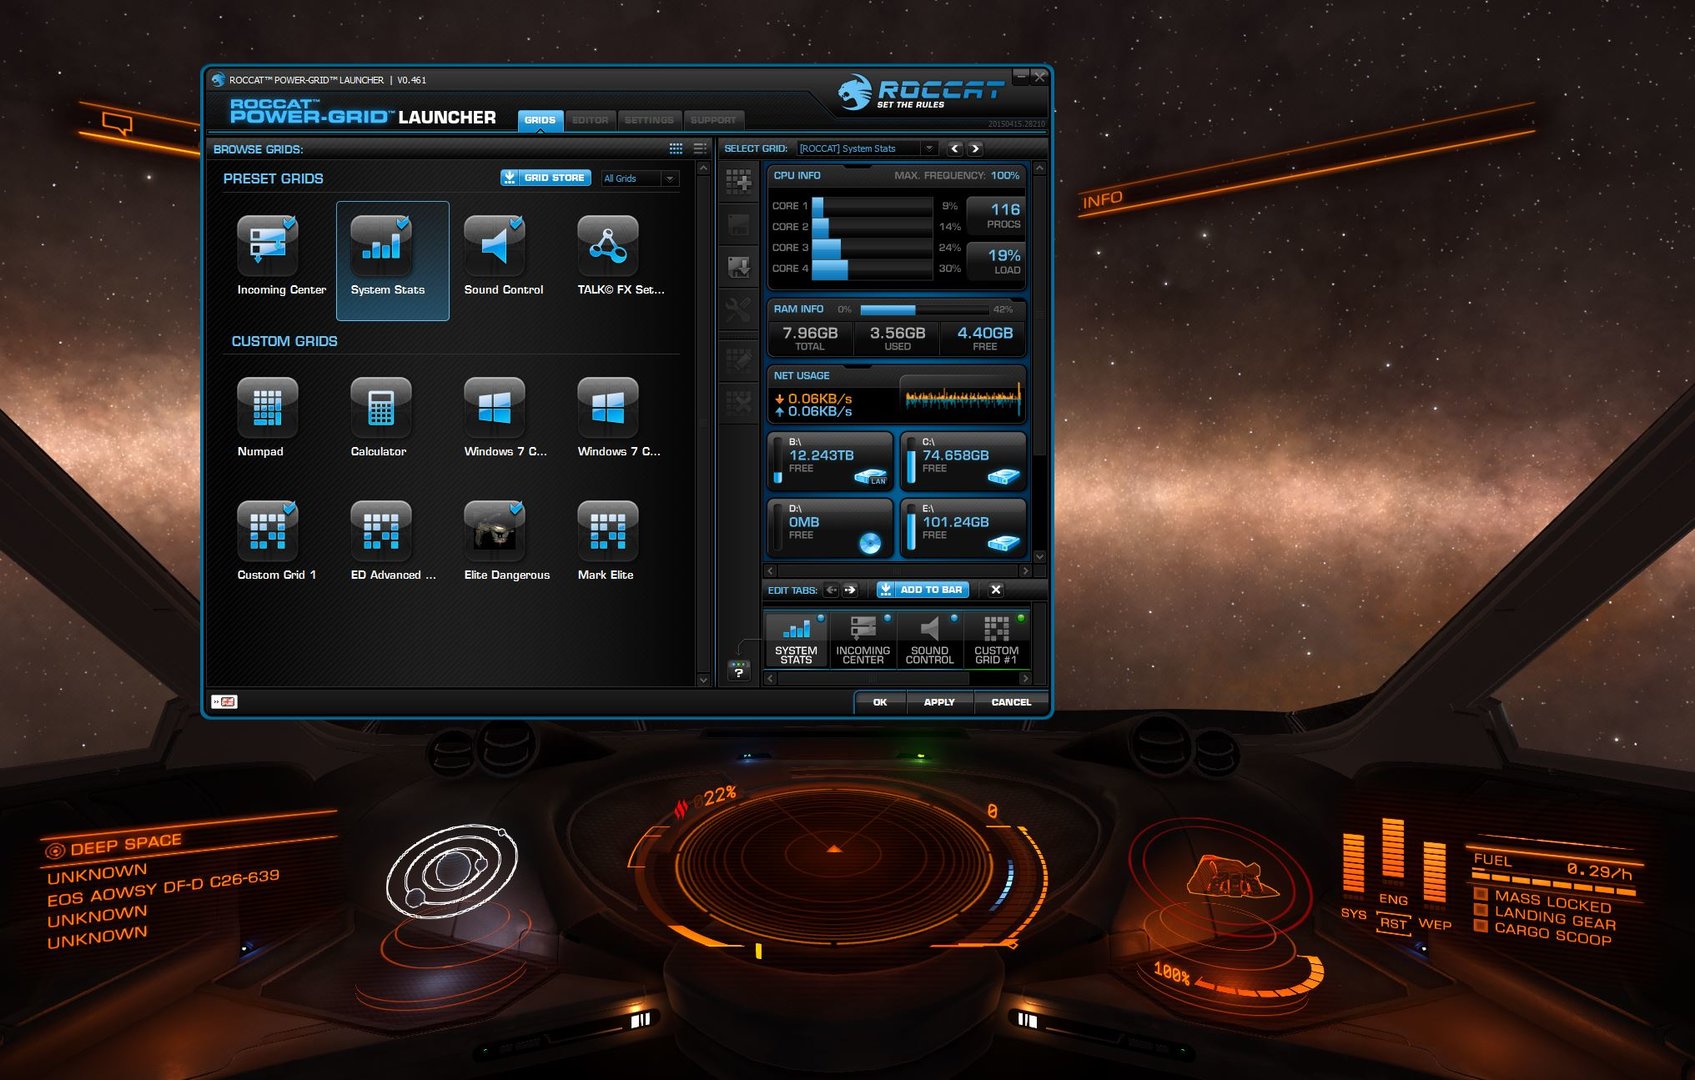Go to previous grid with left arrow
This screenshot has height=1080, width=1695.
(954, 149)
